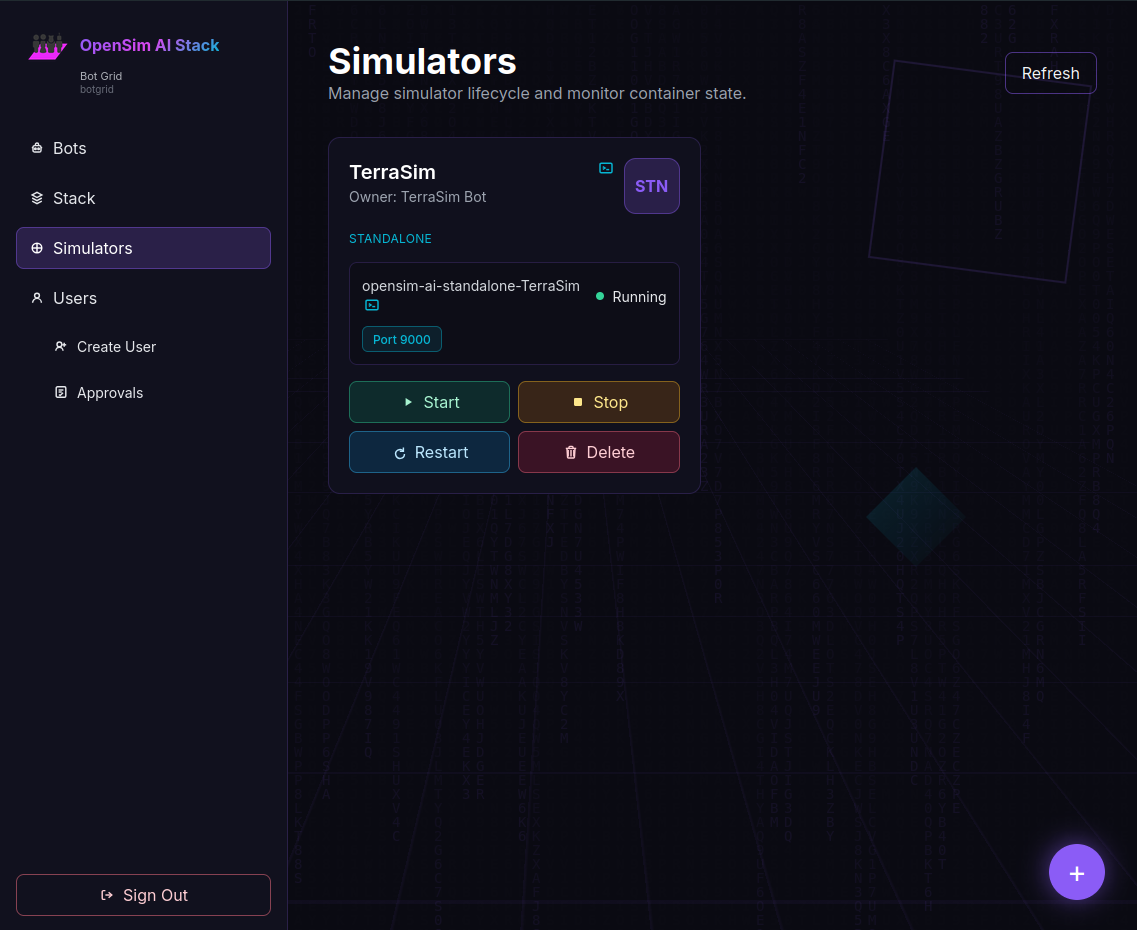
Task: Refresh the simulators list
Action: tap(1050, 73)
